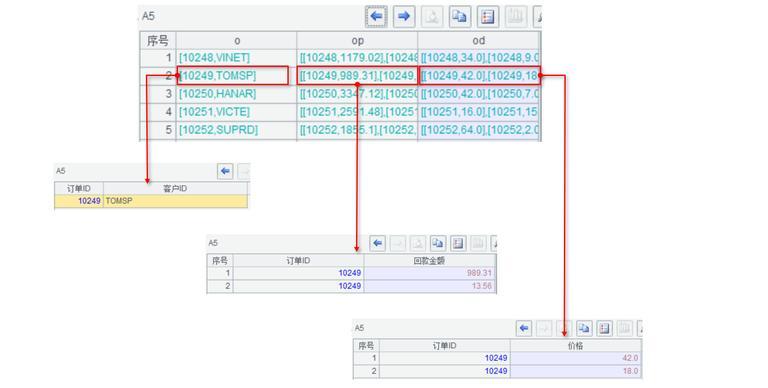Click 10249 in the 989.31 row
Viewport: 768px width, 388px height.
pyautogui.click(x=298, y=273)
